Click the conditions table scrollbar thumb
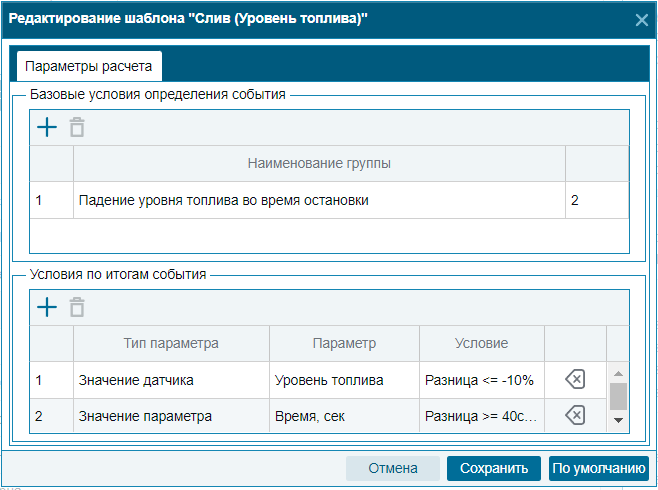The image size is (658, 490). 618,396
